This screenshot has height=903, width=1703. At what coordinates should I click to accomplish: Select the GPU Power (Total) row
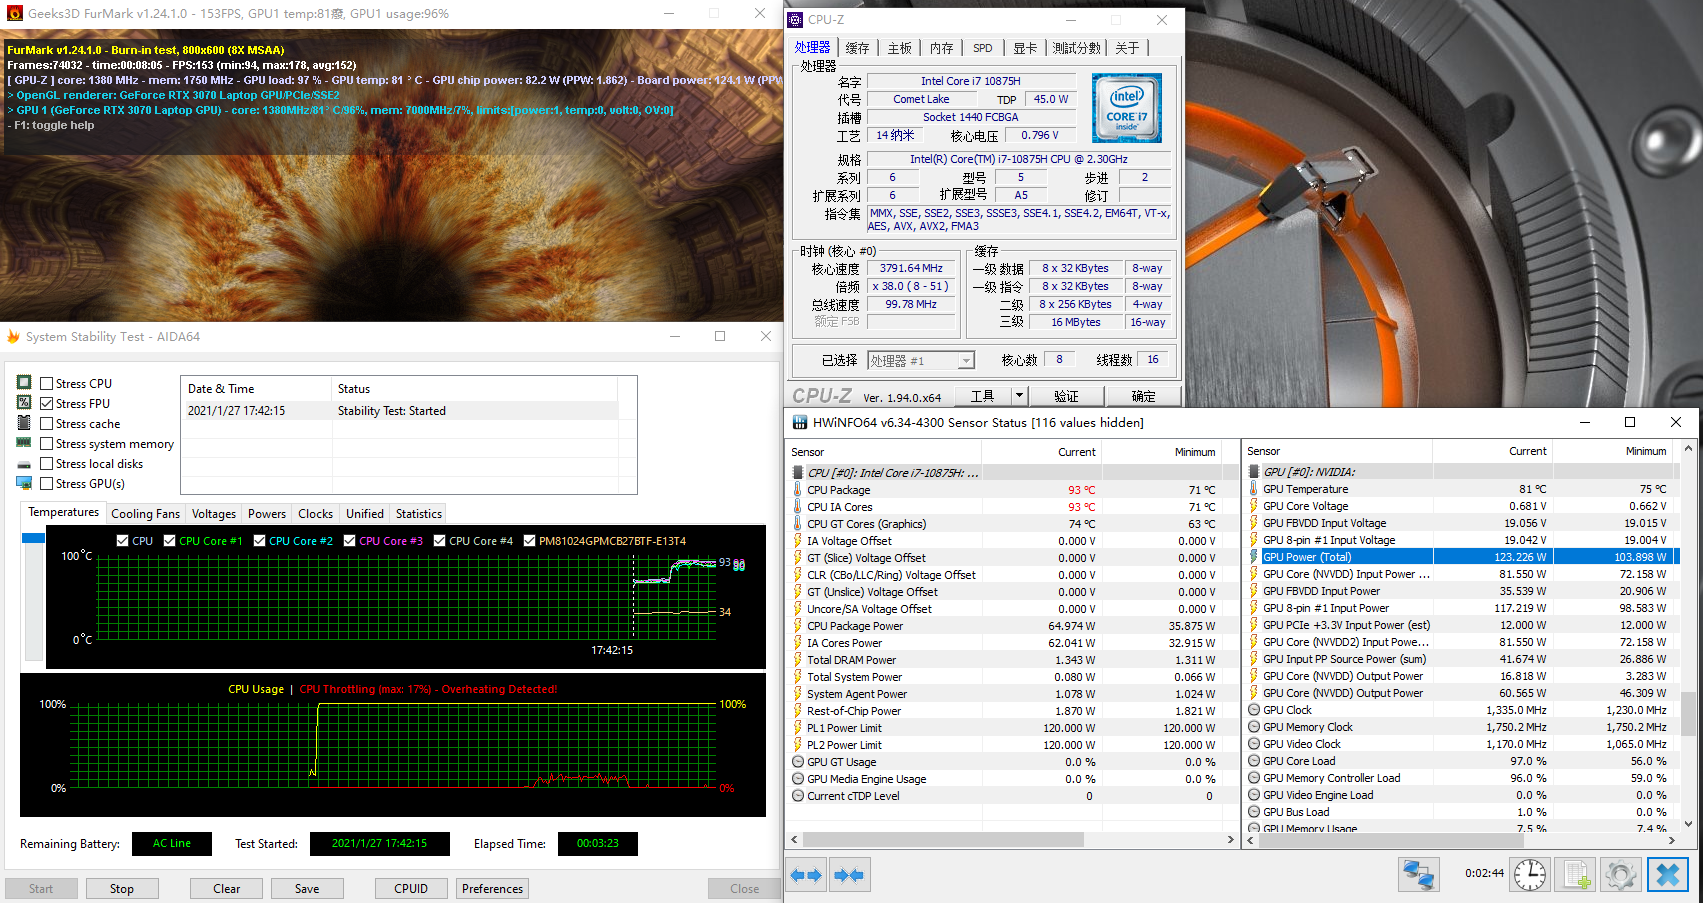(1462, 557)
